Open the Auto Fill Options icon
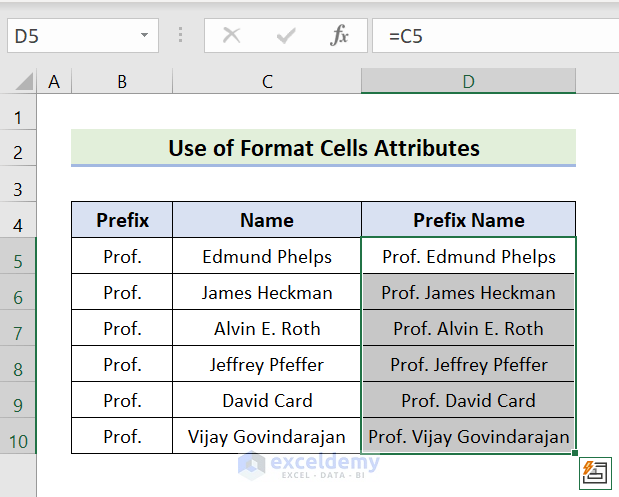Screen dimensions: 619x497 pos(597,472)
